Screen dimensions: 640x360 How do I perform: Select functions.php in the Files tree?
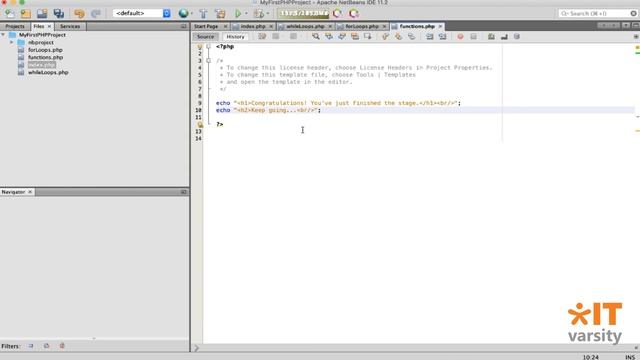tap(45, 57)
